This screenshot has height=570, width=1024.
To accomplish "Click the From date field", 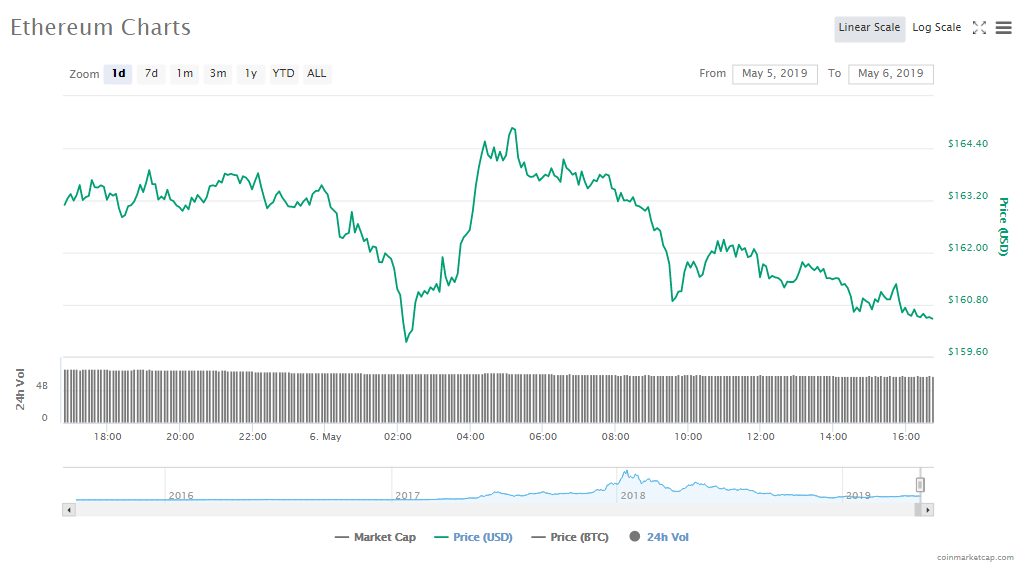I will [775, 74].
